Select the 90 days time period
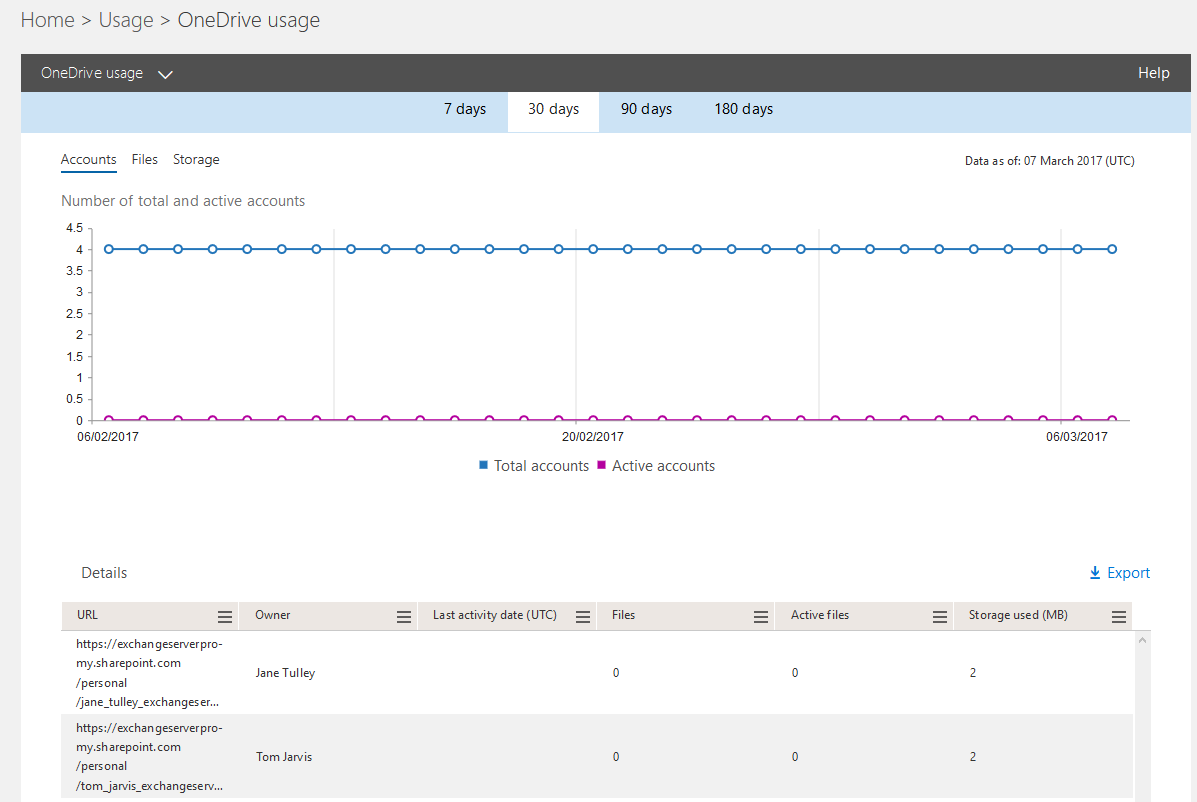The image size is (1197, 802). point(646,108)
